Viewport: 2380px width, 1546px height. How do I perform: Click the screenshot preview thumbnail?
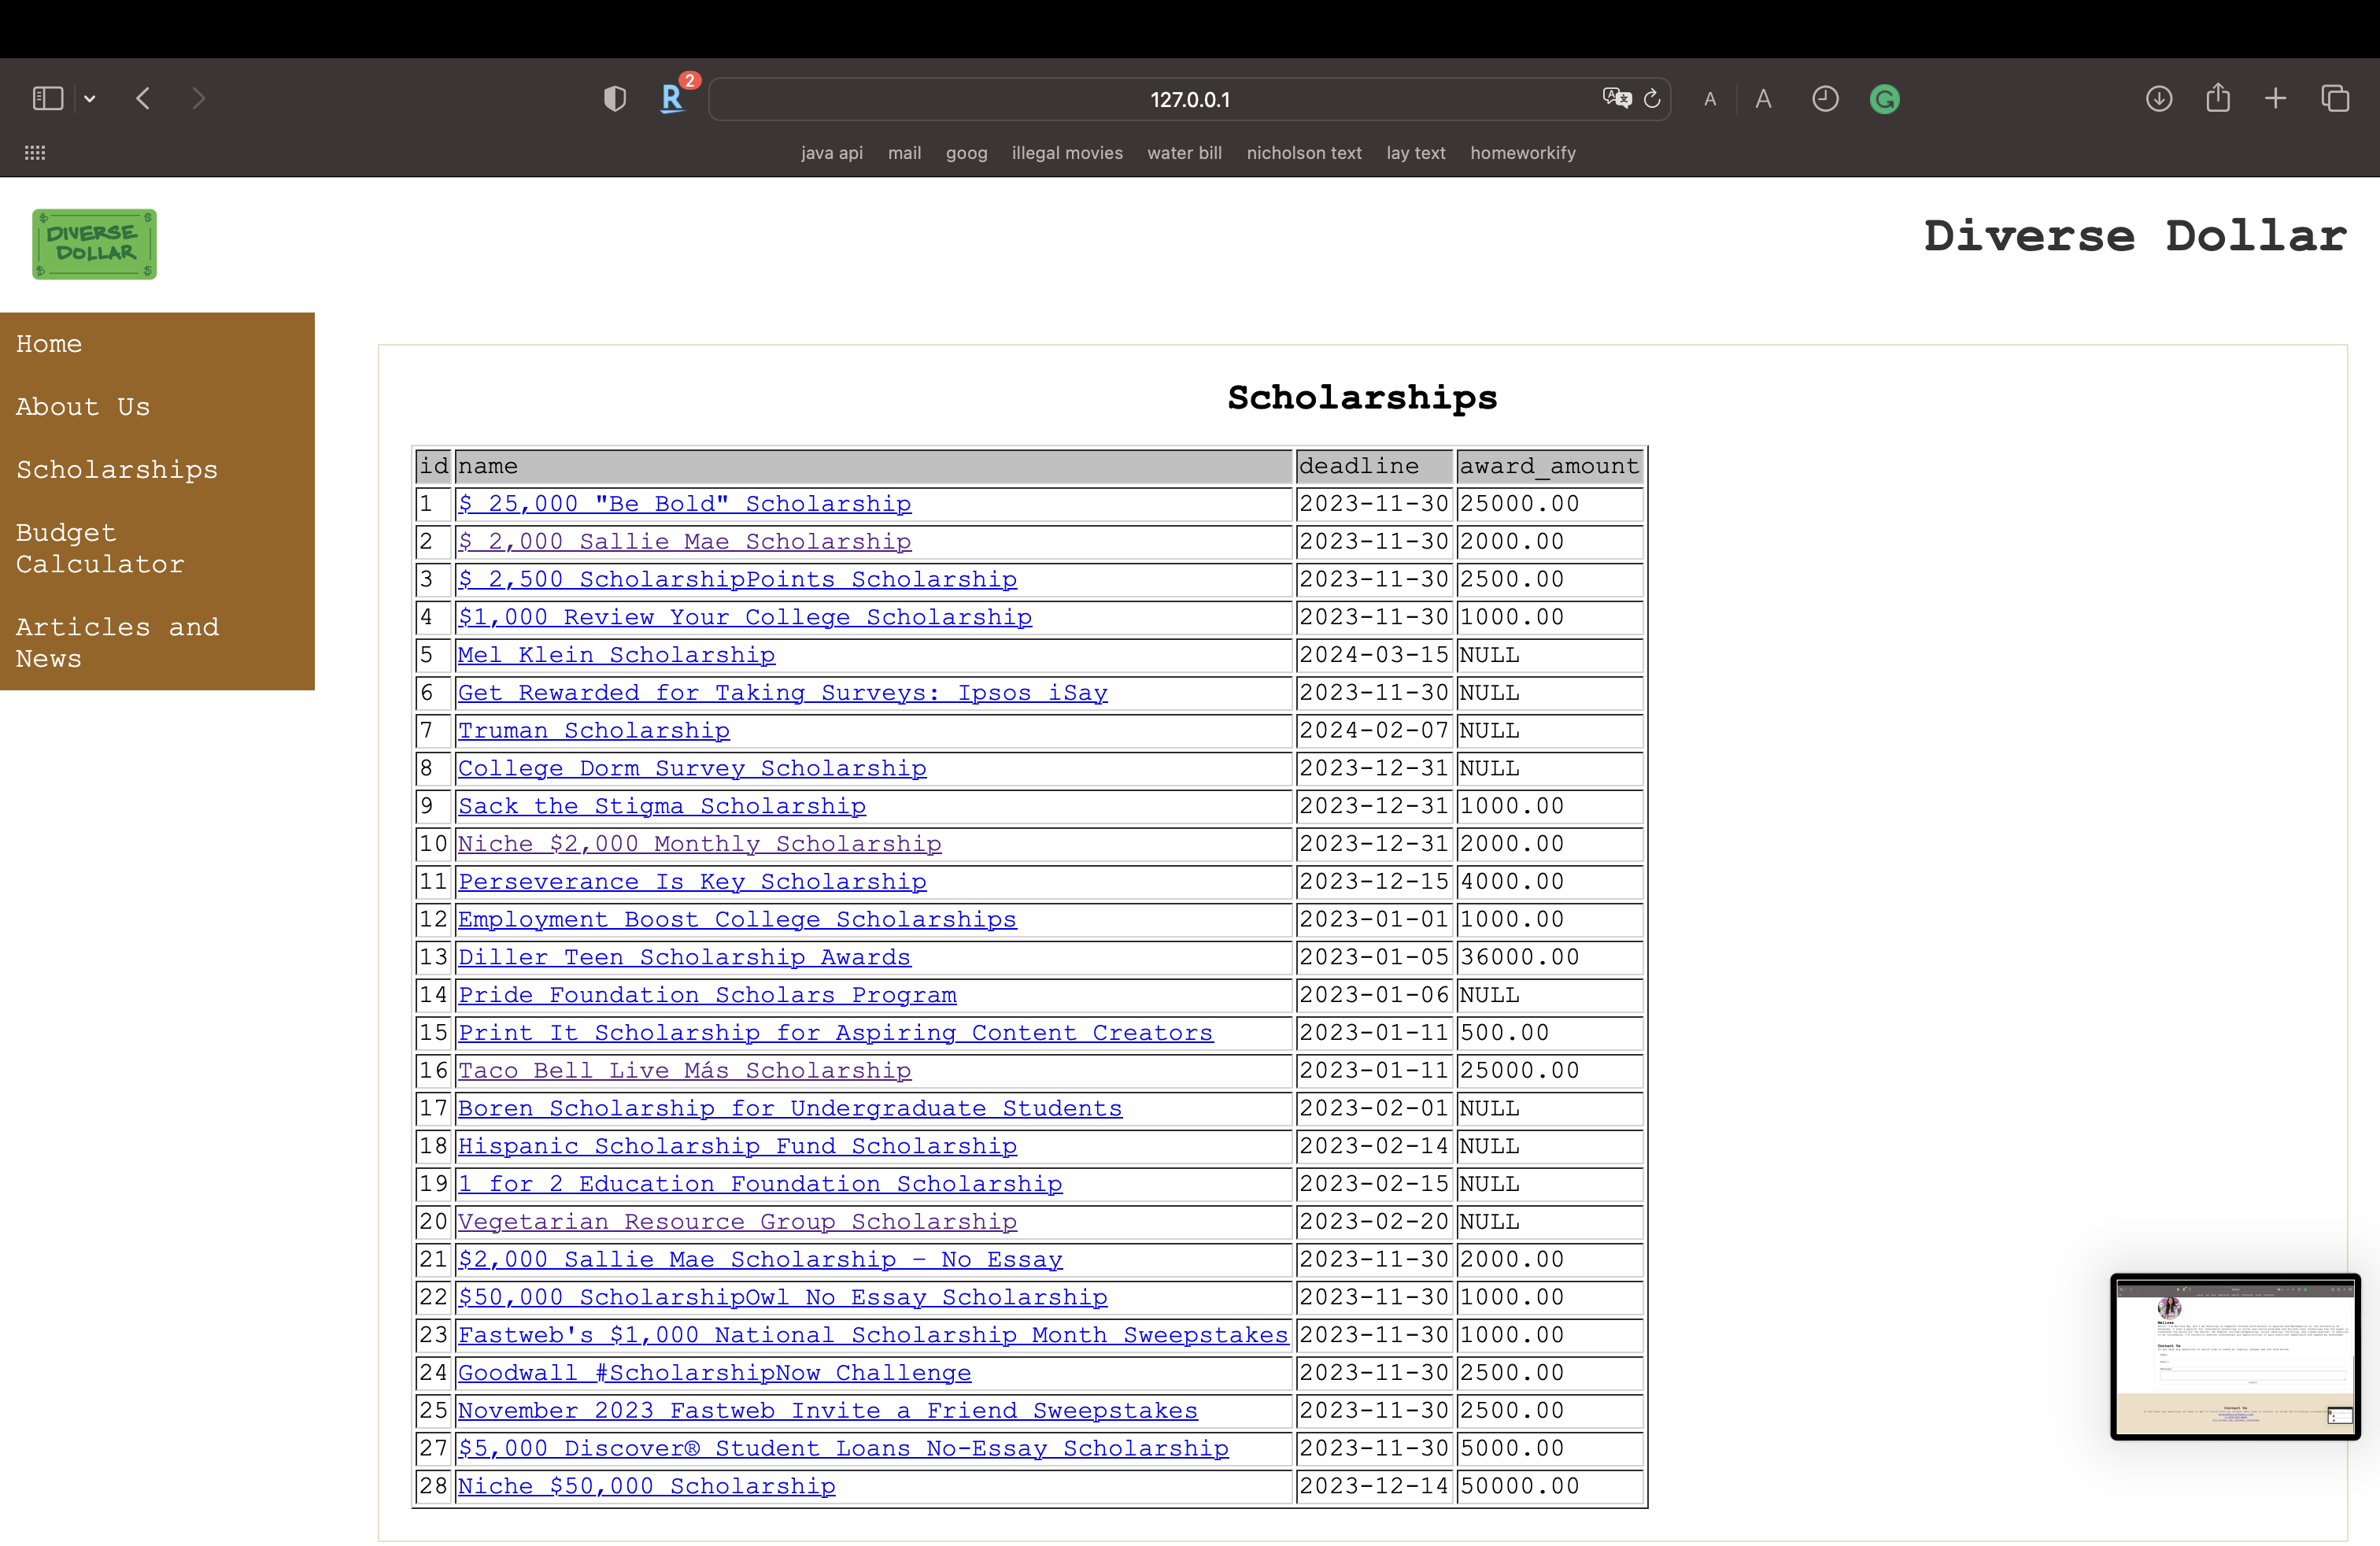pos(2235,1356)
